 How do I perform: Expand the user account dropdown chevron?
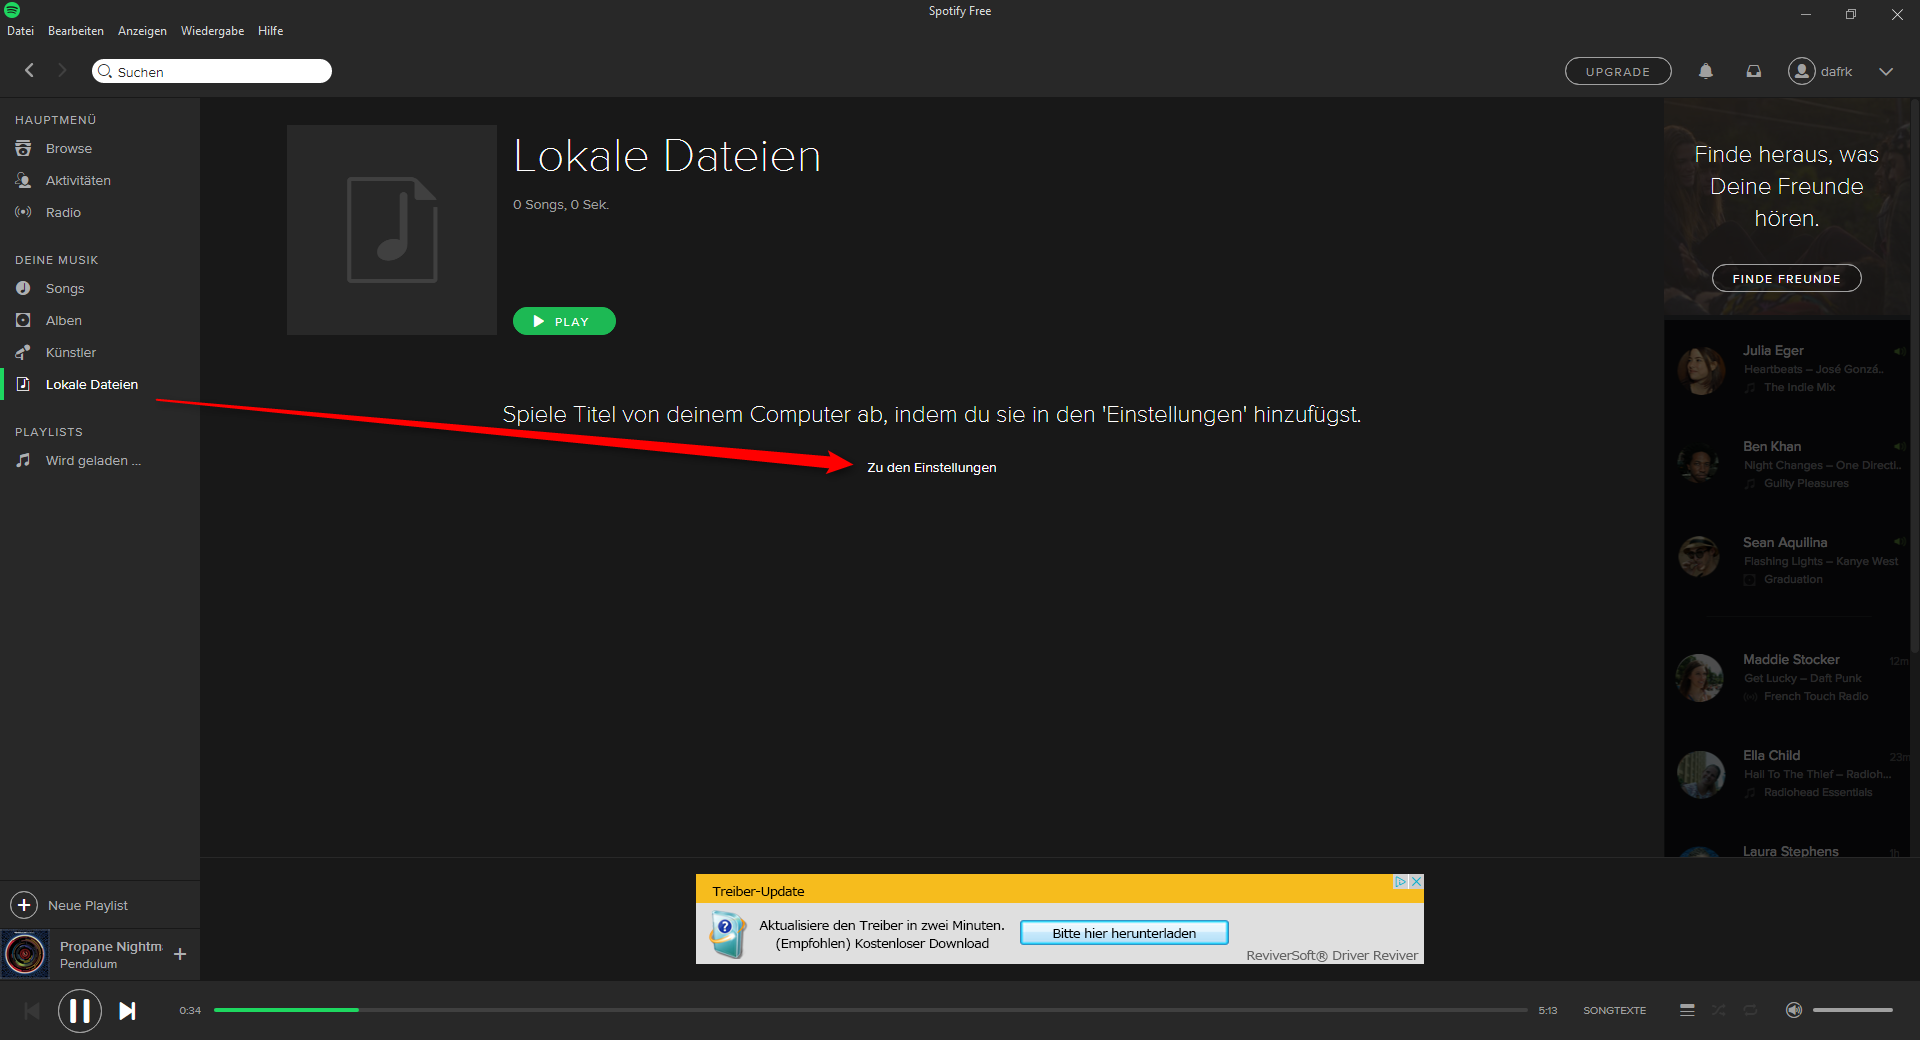point(1886,71)
